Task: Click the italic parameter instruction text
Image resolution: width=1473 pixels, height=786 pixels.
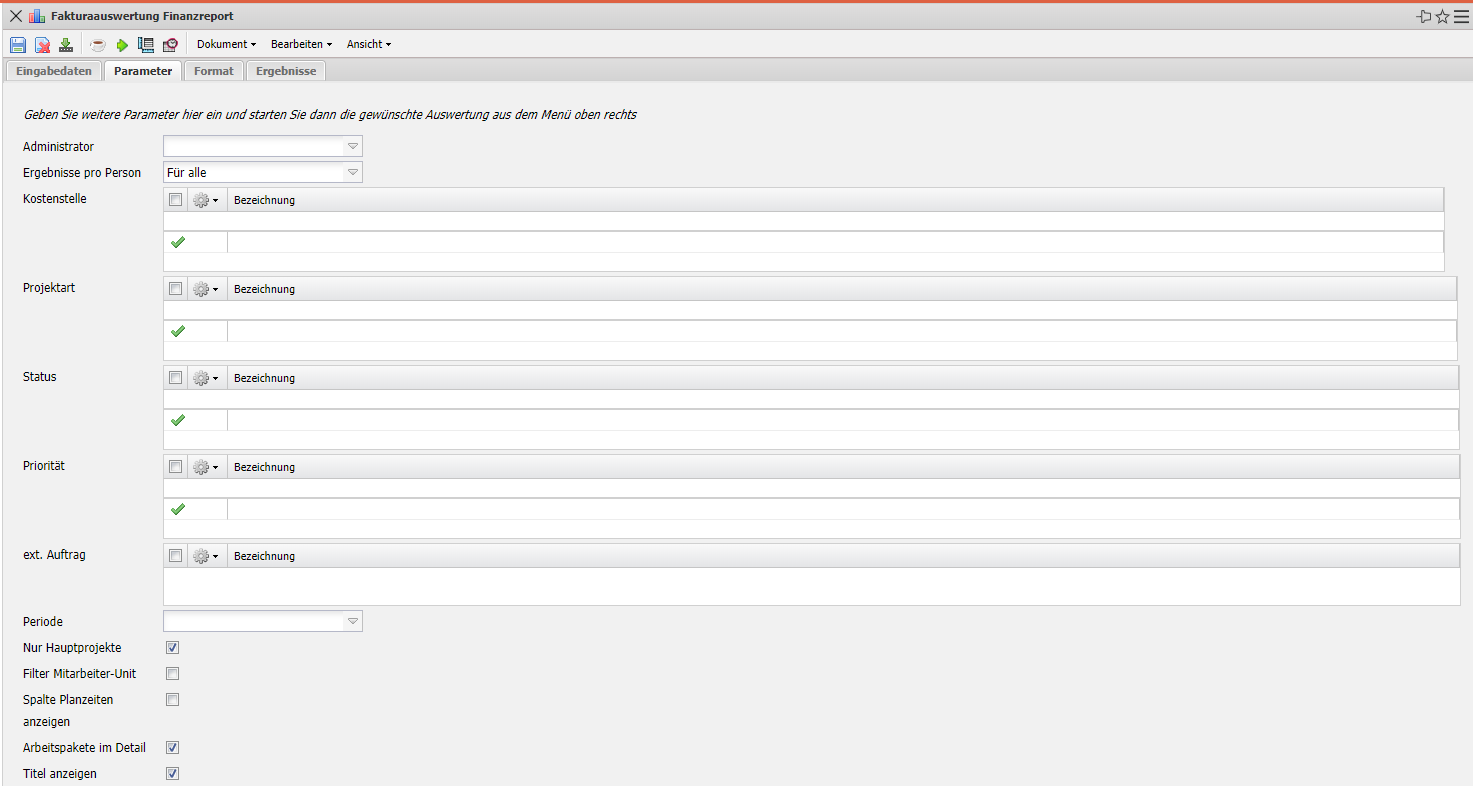Action: pos(330,115)
